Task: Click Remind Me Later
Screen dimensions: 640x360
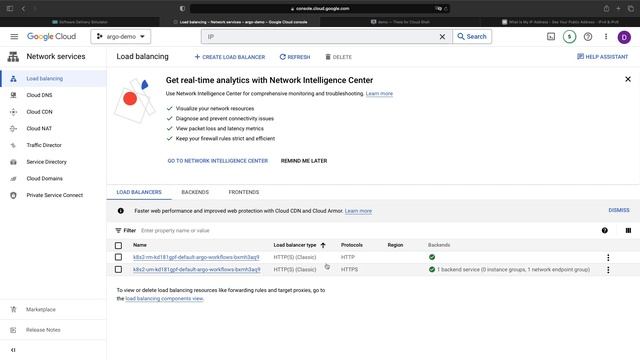Action: (304, 161)
